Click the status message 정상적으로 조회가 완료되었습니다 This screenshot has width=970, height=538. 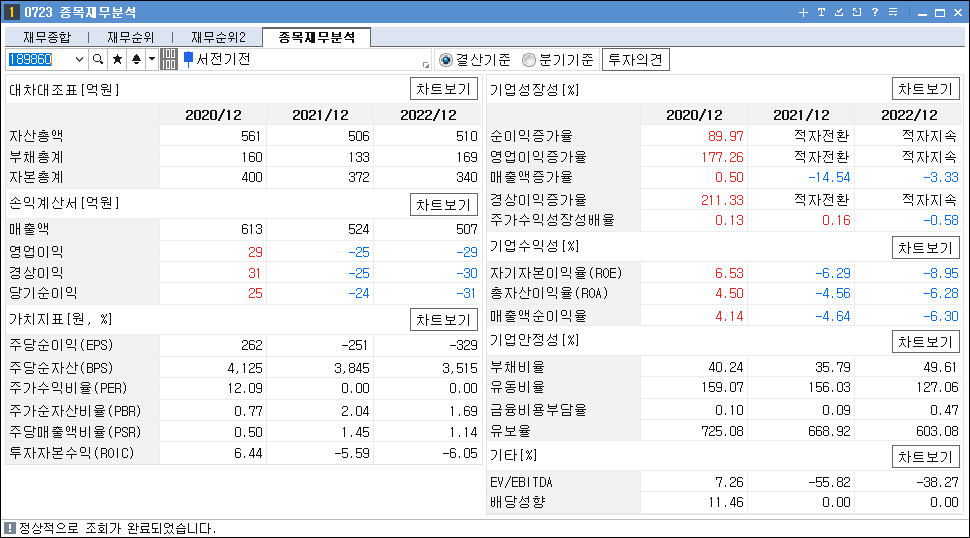[118, 528]
